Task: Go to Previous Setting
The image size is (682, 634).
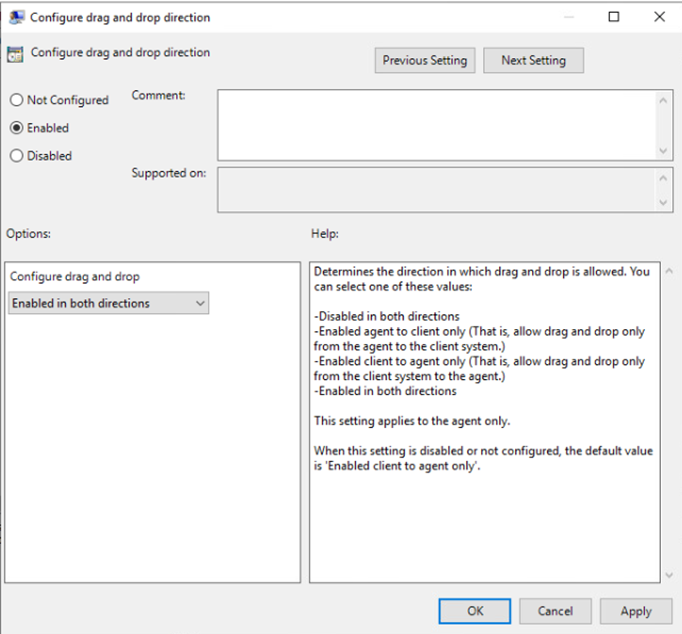Action: tap(425, 60)
